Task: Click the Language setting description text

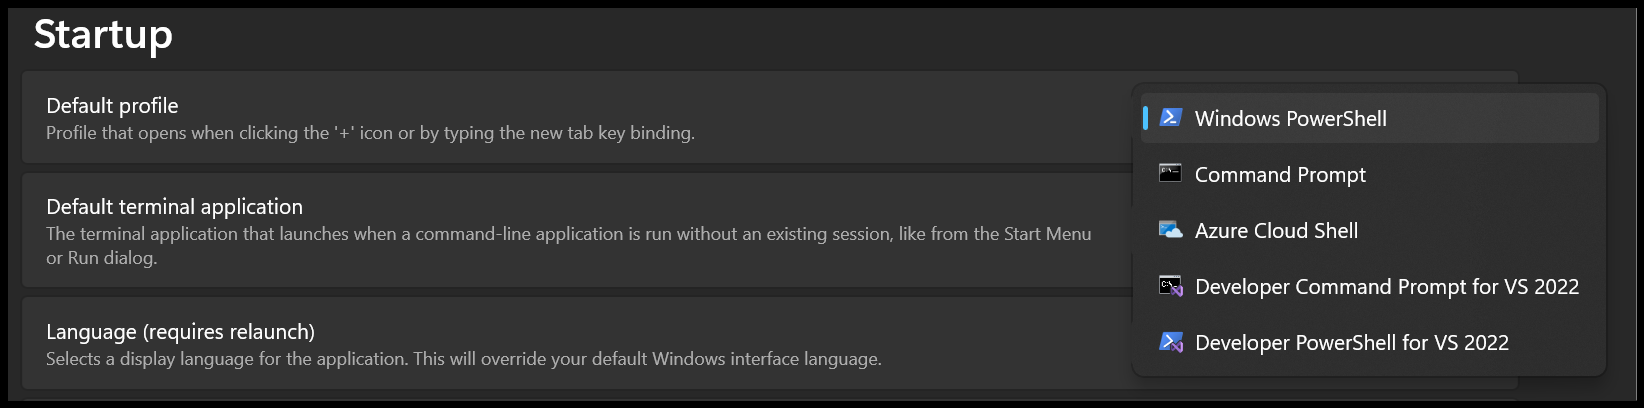Action: click(463, 359)
